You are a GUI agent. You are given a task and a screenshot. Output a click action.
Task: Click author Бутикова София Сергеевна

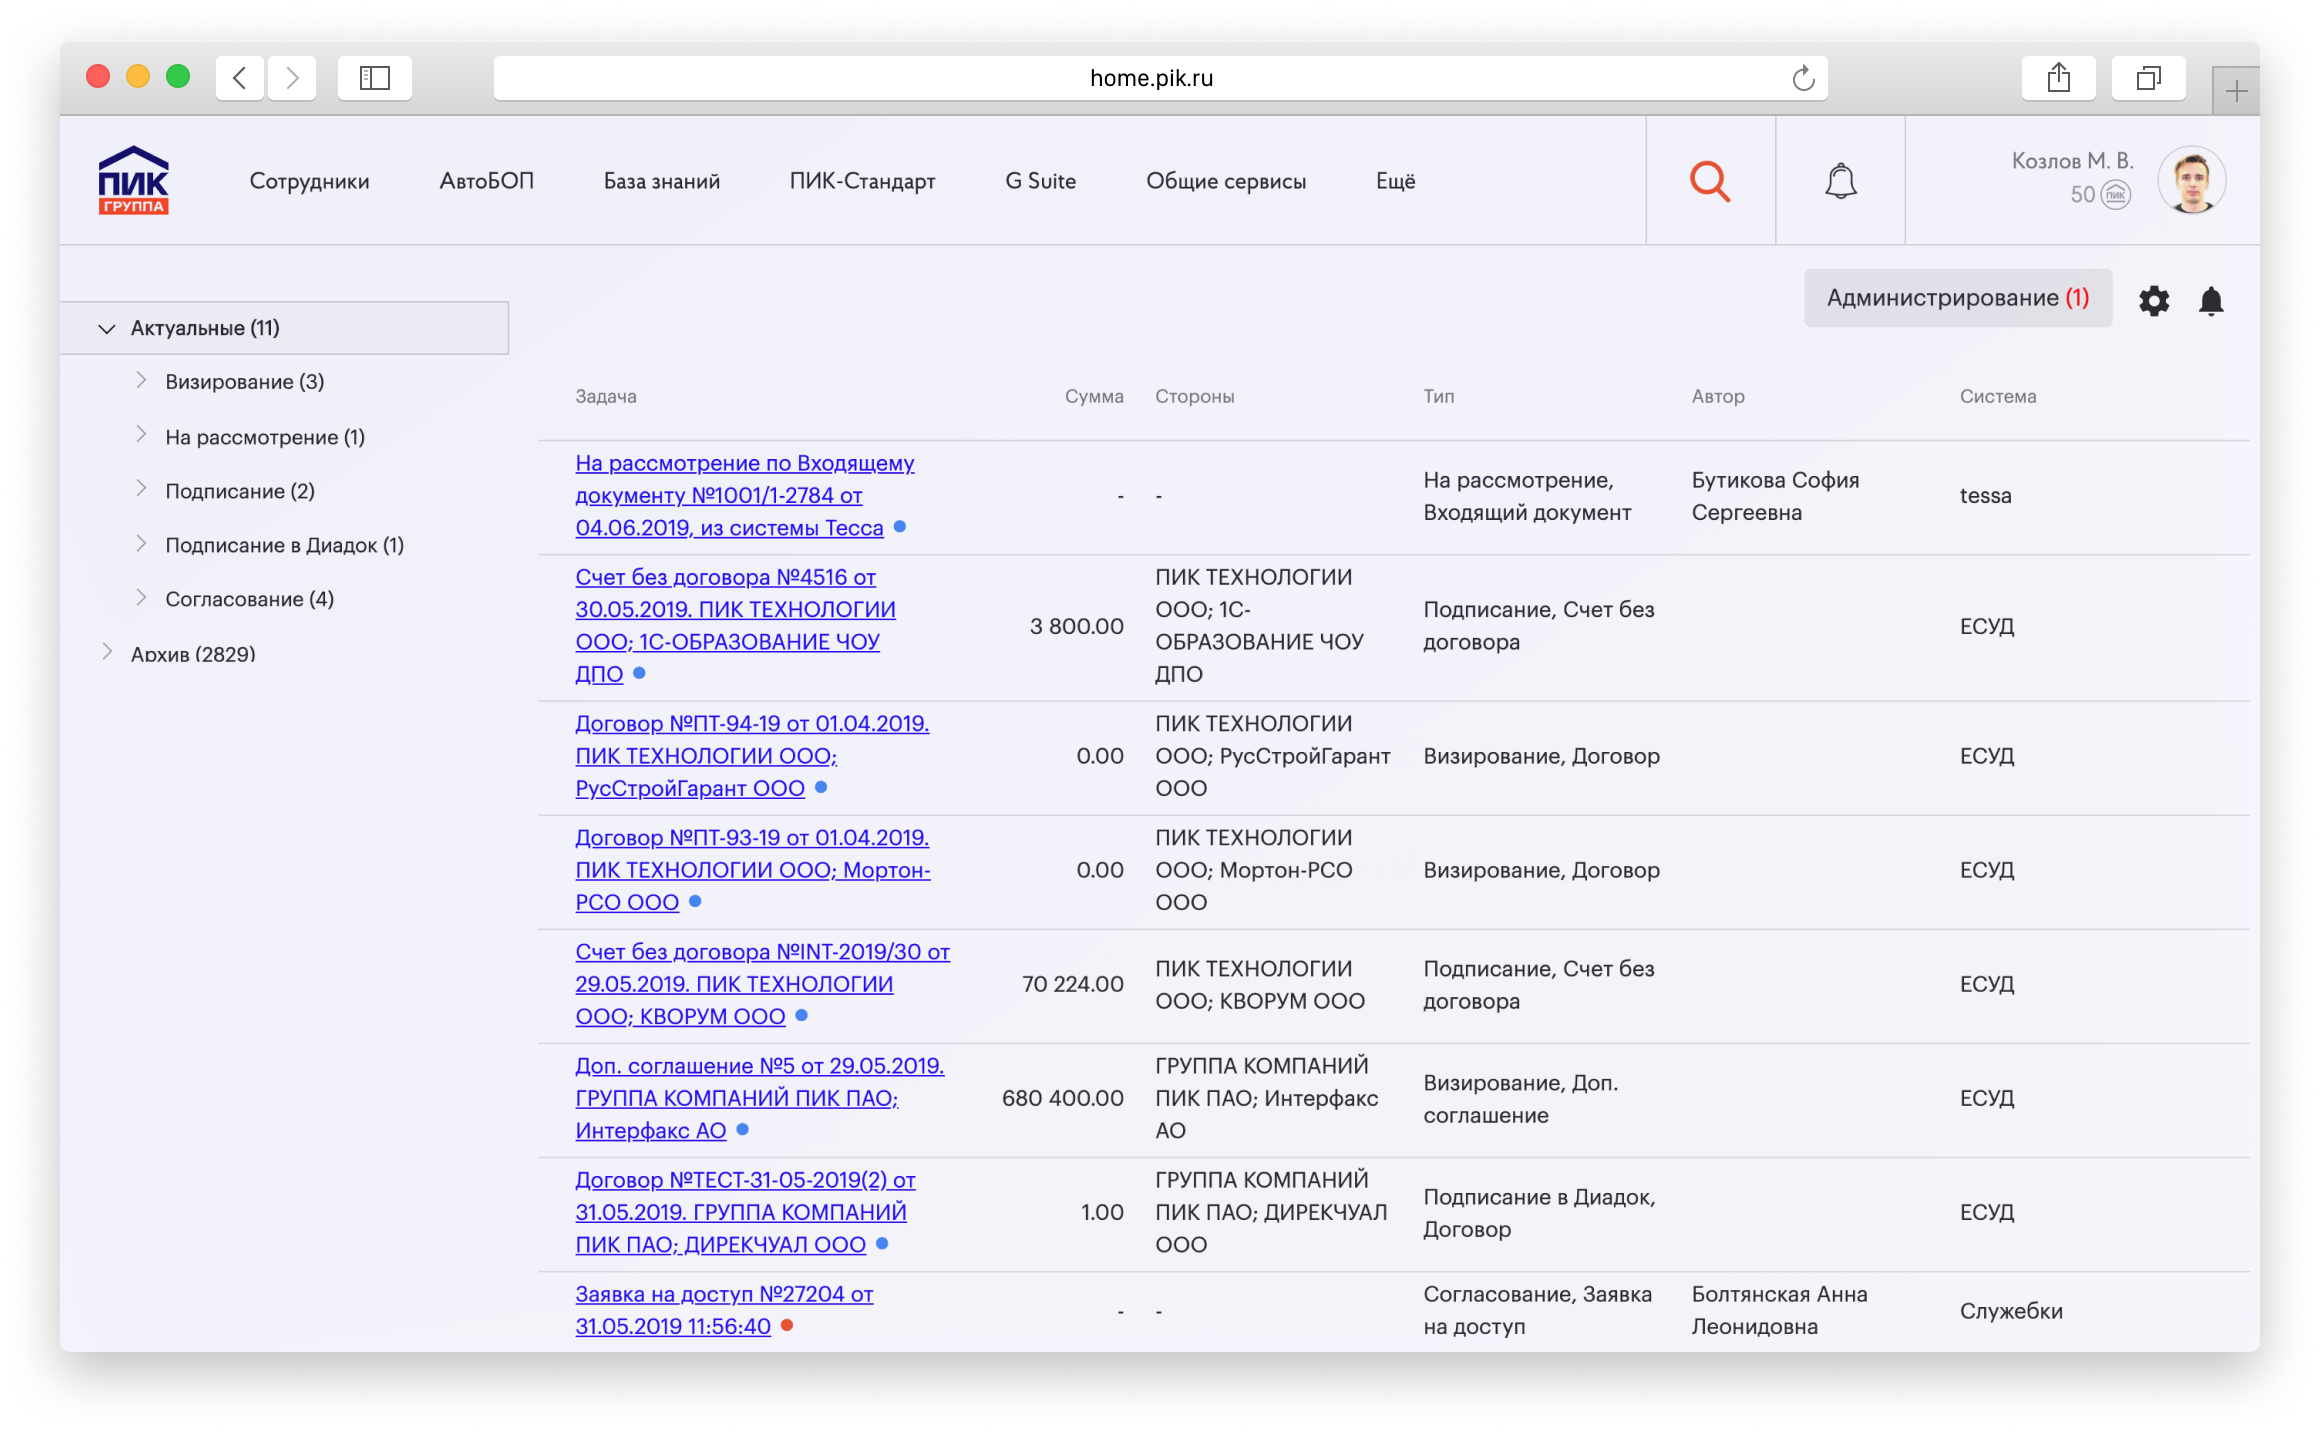tap(1775, 495)
